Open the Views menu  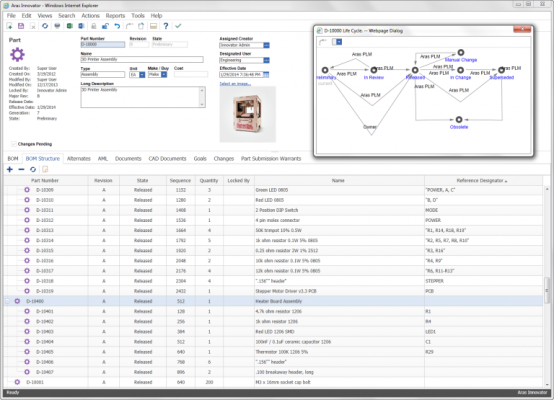[45, 16]
